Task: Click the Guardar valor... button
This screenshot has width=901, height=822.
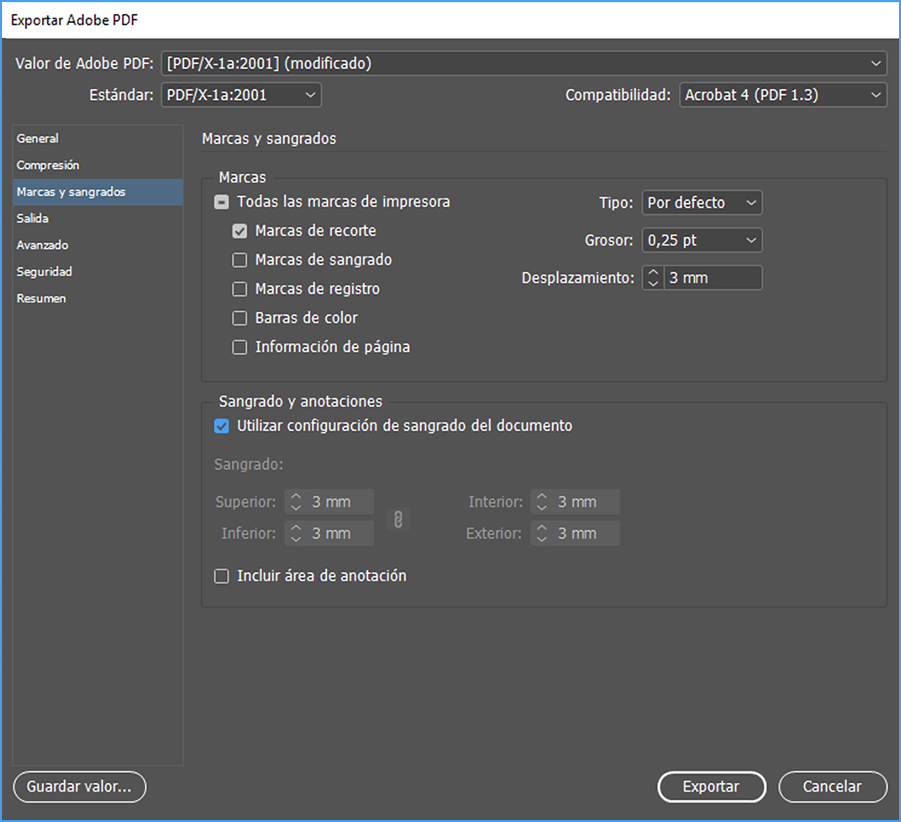Action: click(79, 786)
